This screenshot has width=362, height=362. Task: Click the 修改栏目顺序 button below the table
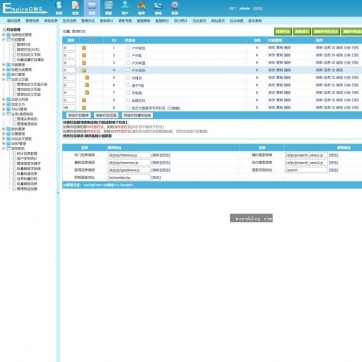pos(78,115)
